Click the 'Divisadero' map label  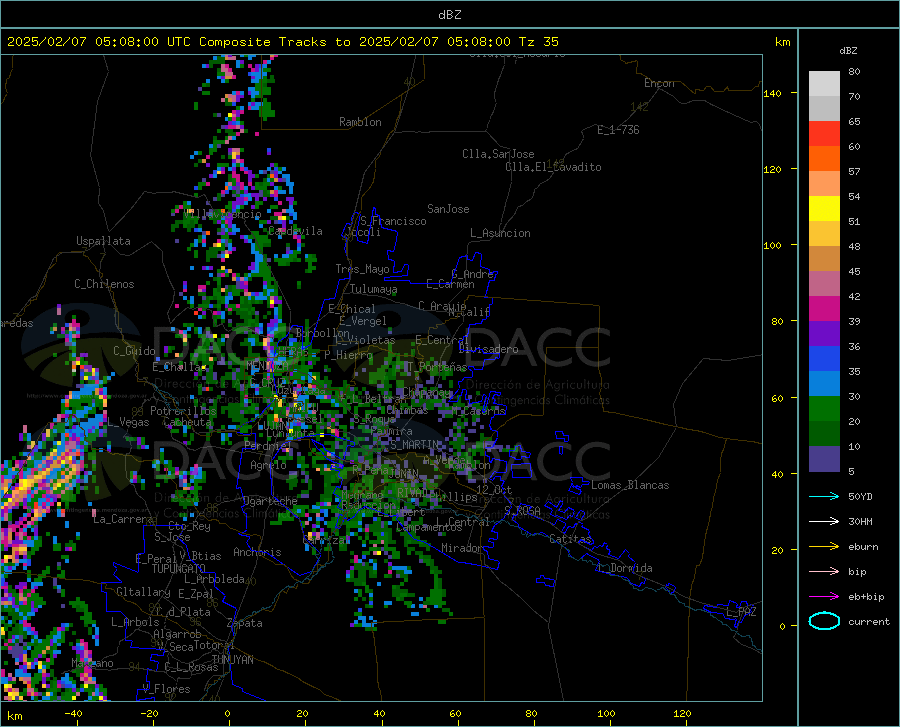488,349
